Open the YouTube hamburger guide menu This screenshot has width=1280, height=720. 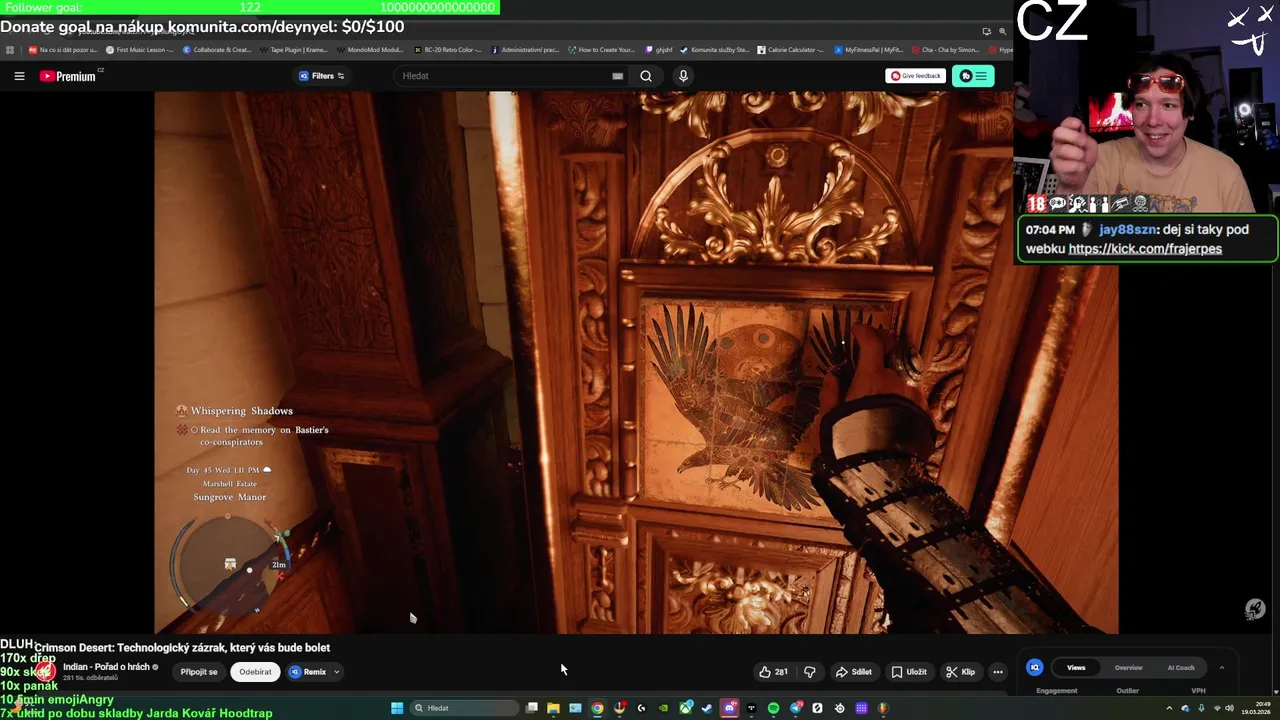point(19,76)
